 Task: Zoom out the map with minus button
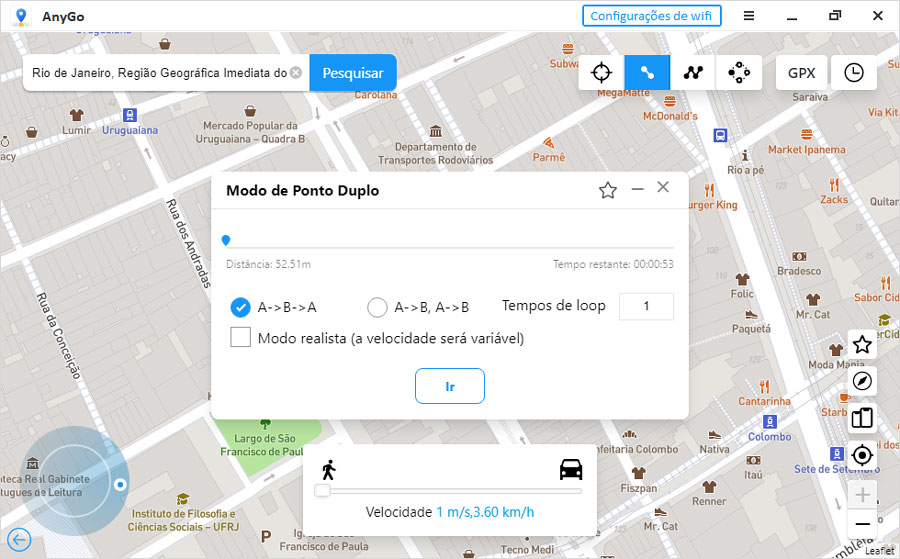(x=862, y=523)
